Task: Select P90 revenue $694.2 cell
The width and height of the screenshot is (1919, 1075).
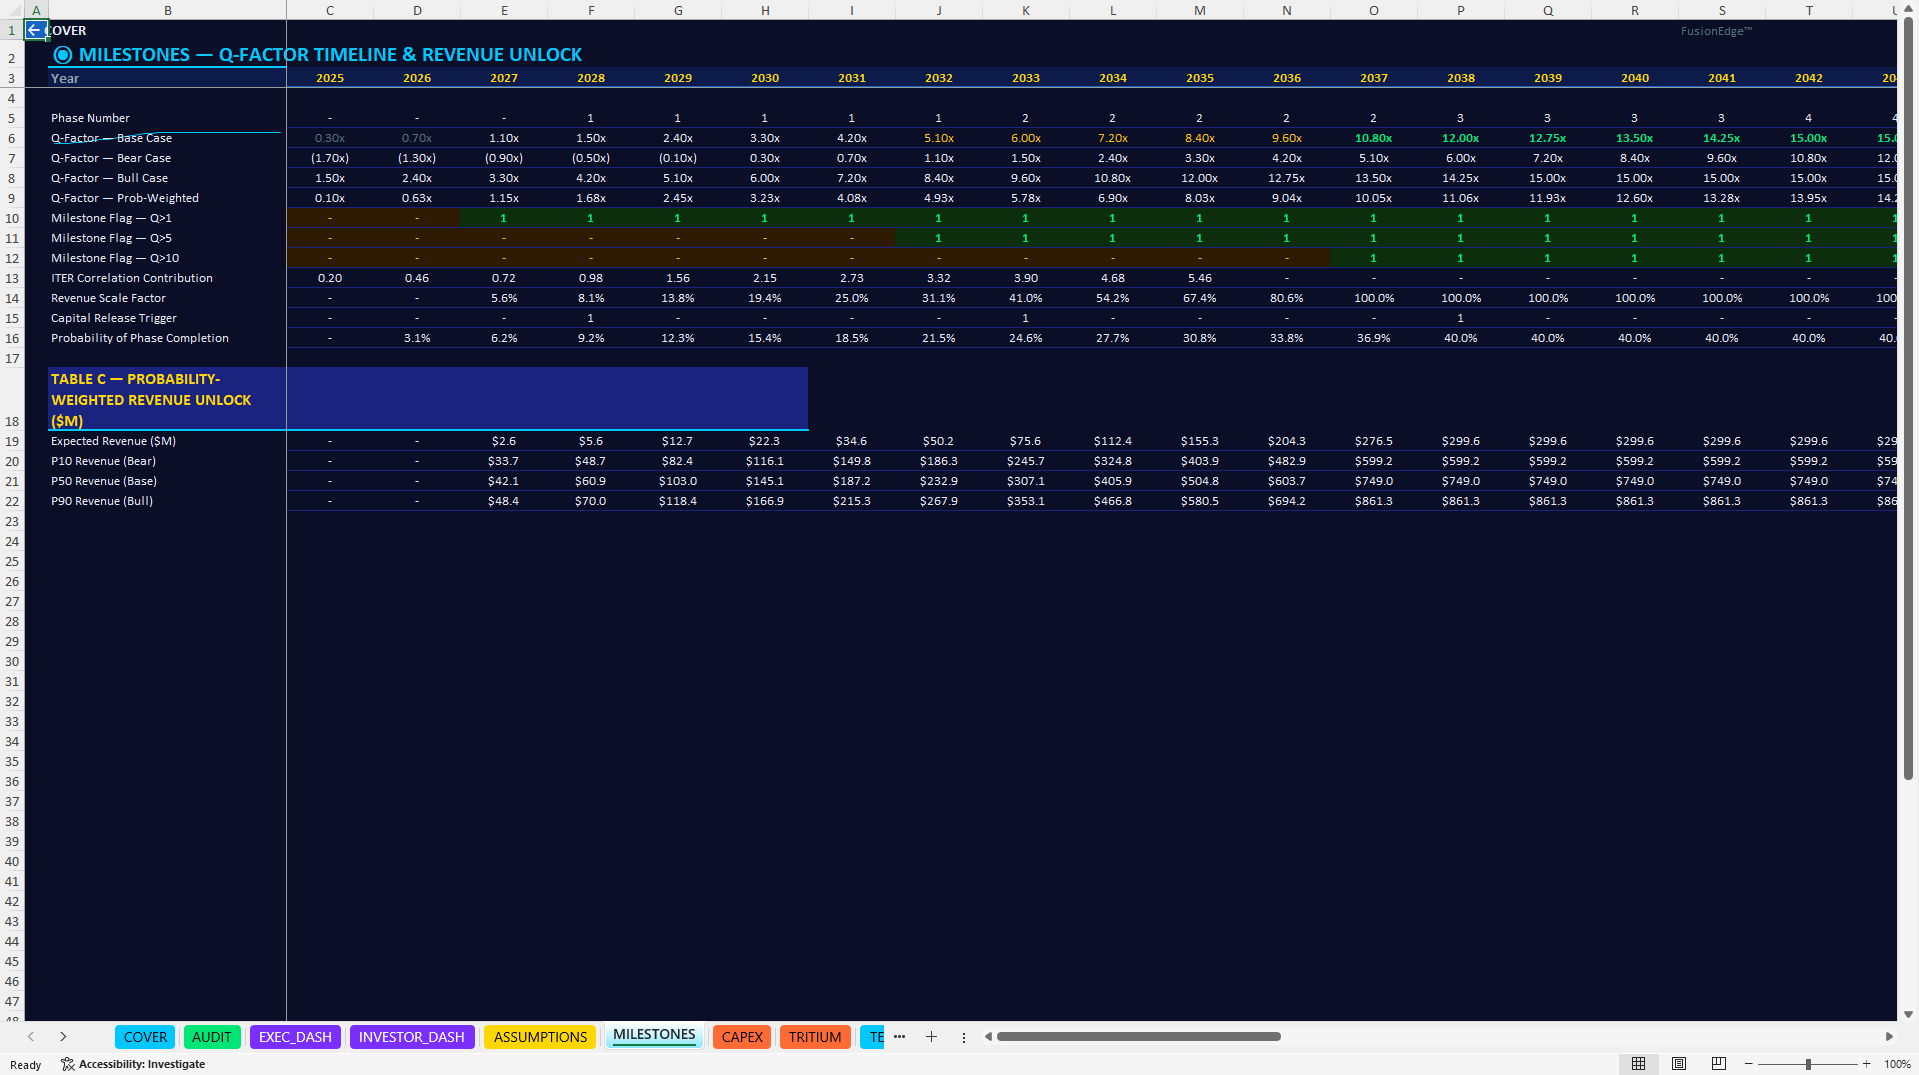Action: 1287,501
